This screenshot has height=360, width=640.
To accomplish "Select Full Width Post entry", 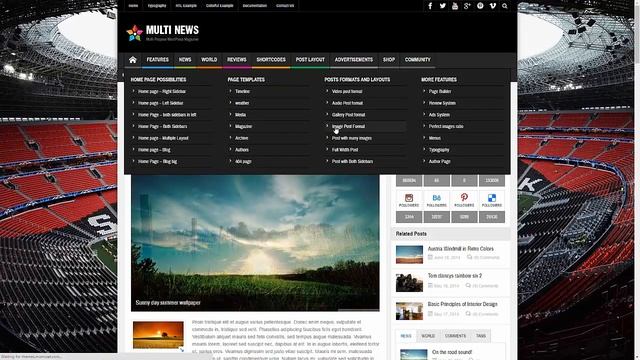I will click(x=345, y=150).
